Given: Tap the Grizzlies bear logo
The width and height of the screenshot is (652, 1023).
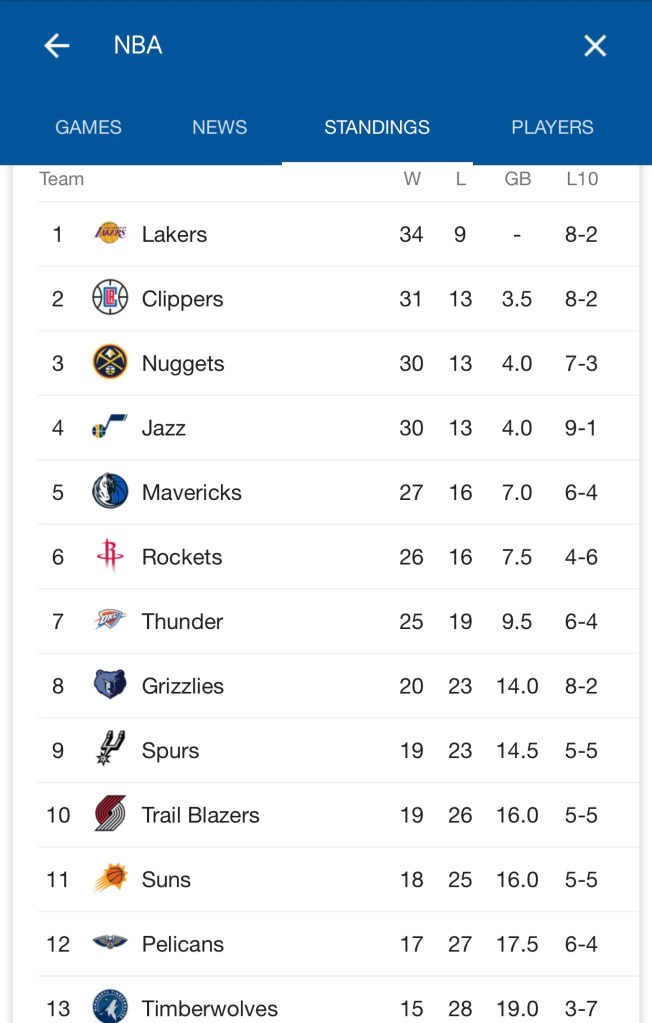Looking at the screenshot, I should coord(110,685).
